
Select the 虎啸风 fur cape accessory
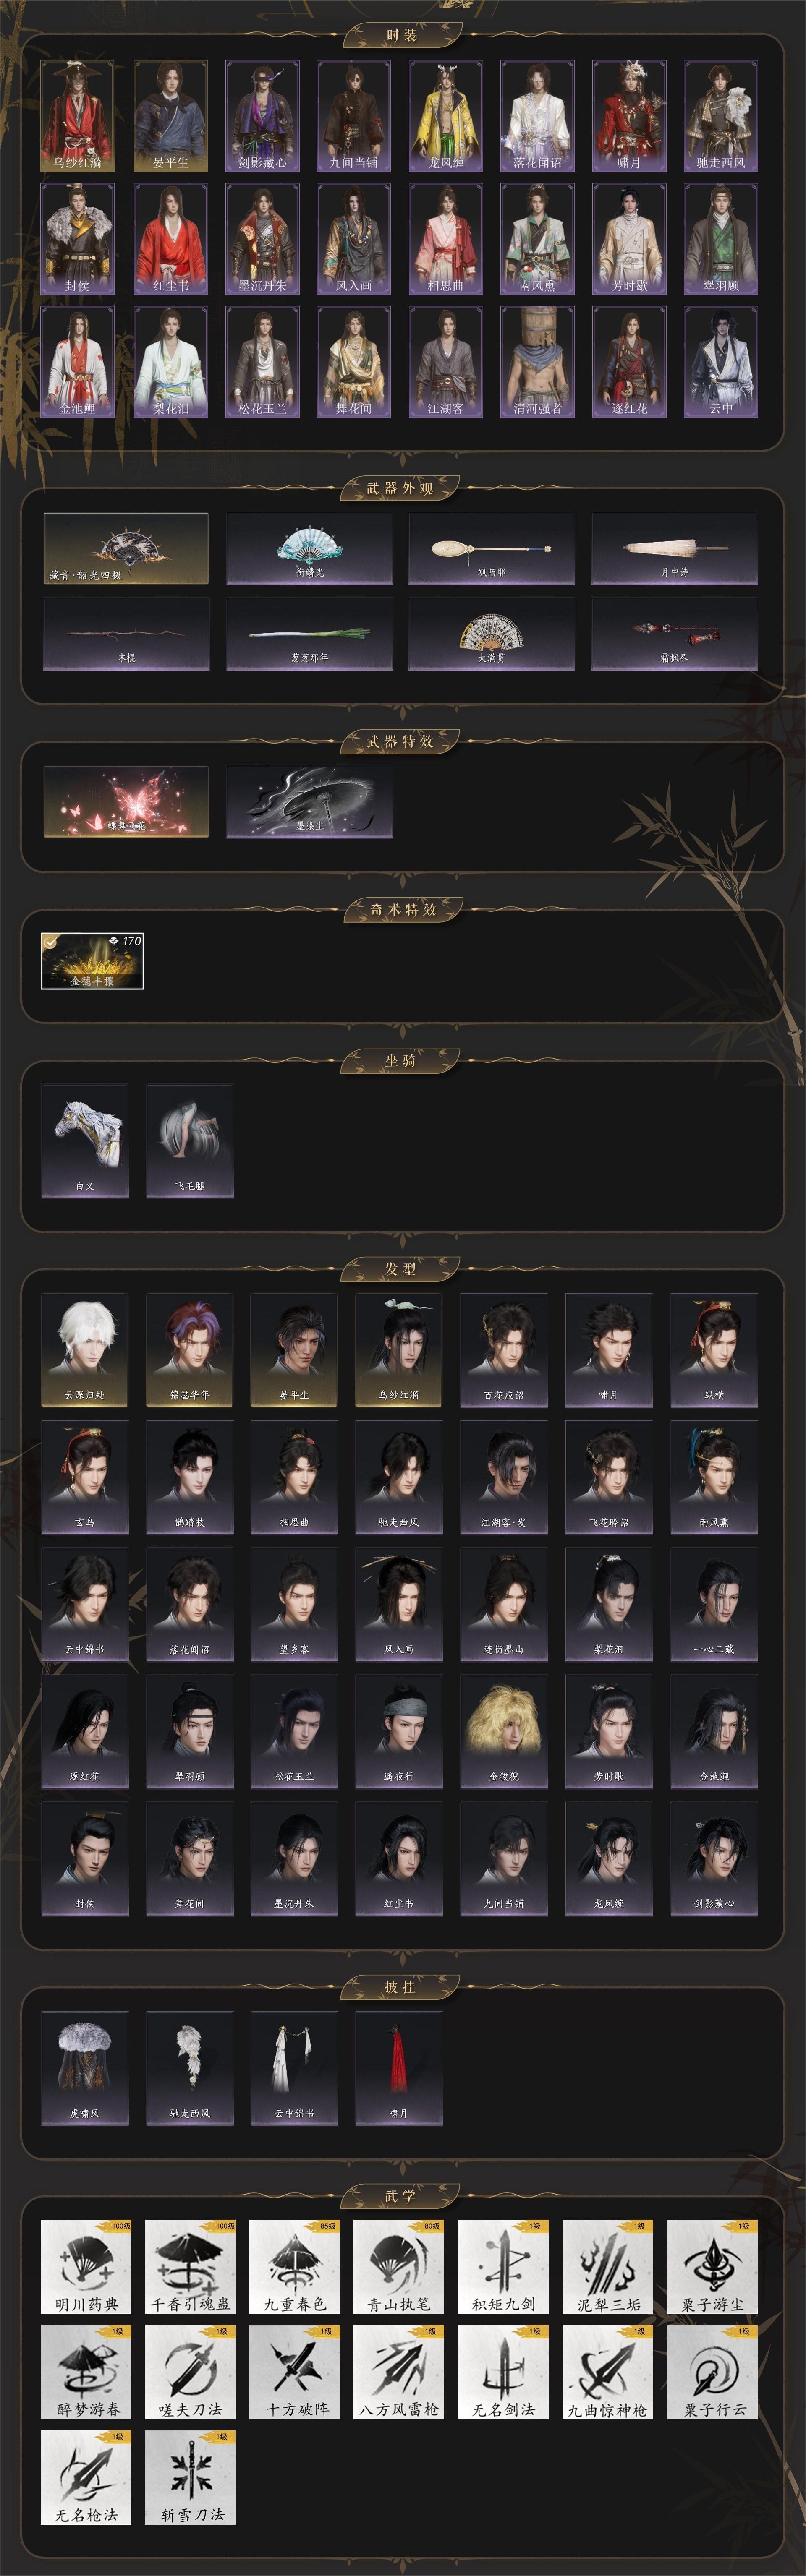coord(85,2069)
